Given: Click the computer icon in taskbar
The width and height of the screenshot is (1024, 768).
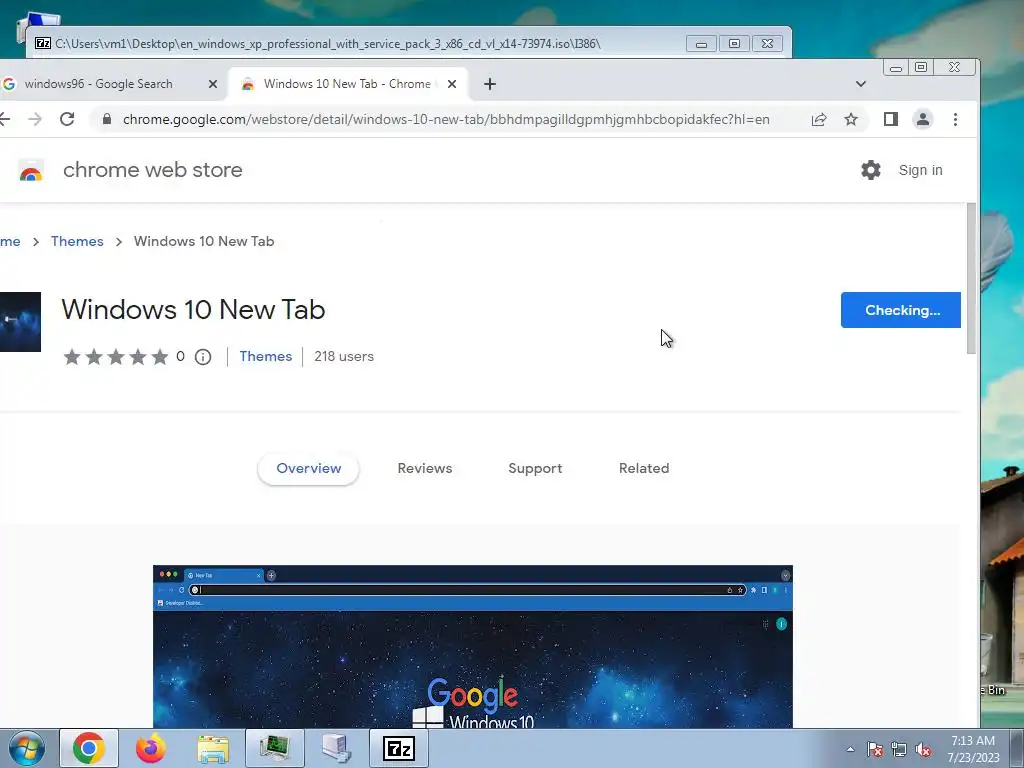Looking at the screenshot, I should [x=336, y=748].
